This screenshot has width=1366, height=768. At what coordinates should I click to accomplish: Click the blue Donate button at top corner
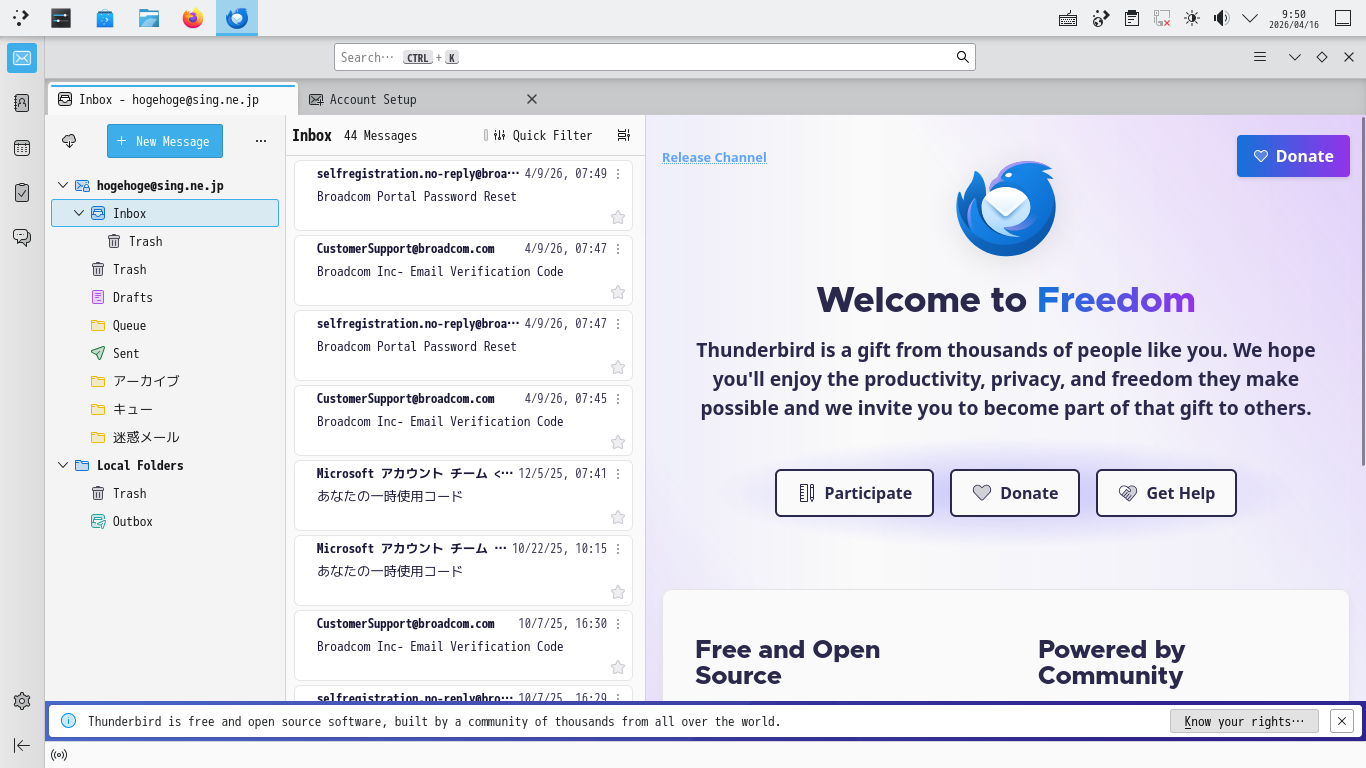tap(1293, 156)
